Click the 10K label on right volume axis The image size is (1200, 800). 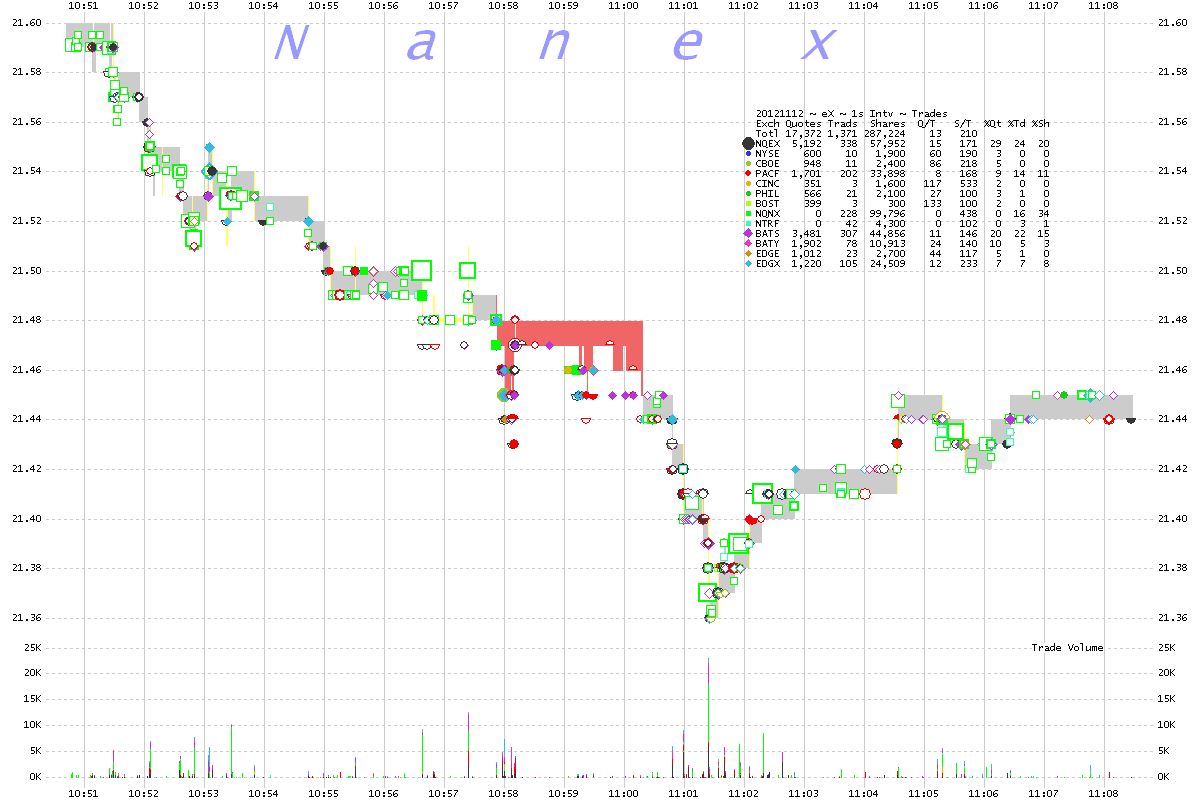pos(1167,725)
